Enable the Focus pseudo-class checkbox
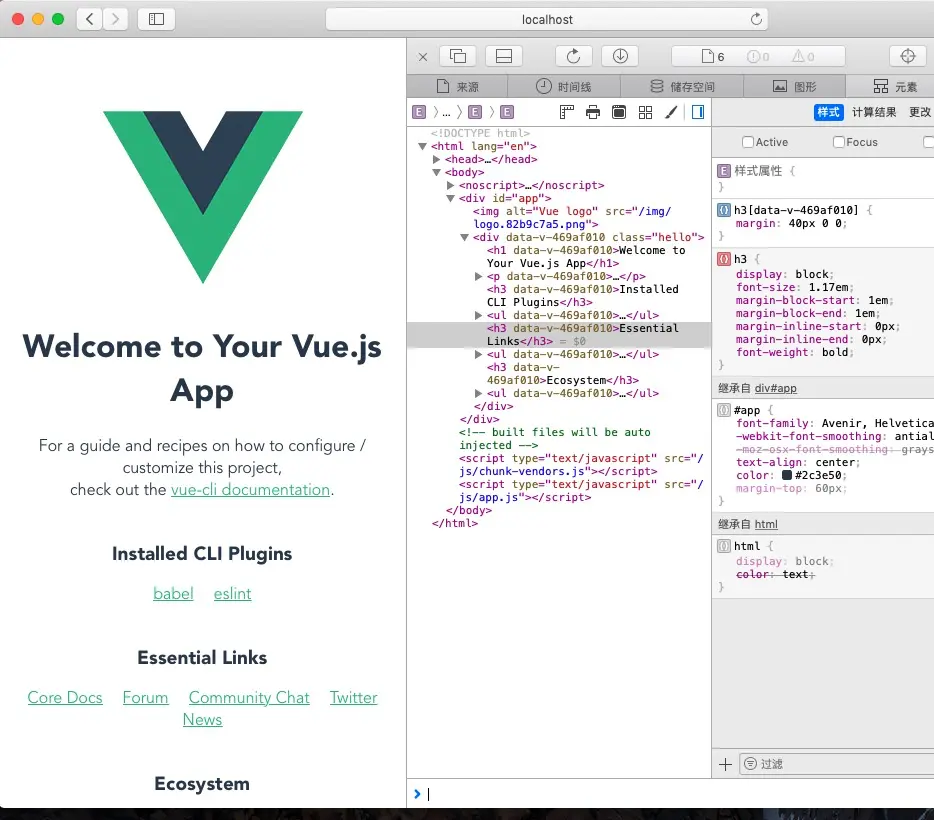The image size is (934, 820). coord(839,142)
